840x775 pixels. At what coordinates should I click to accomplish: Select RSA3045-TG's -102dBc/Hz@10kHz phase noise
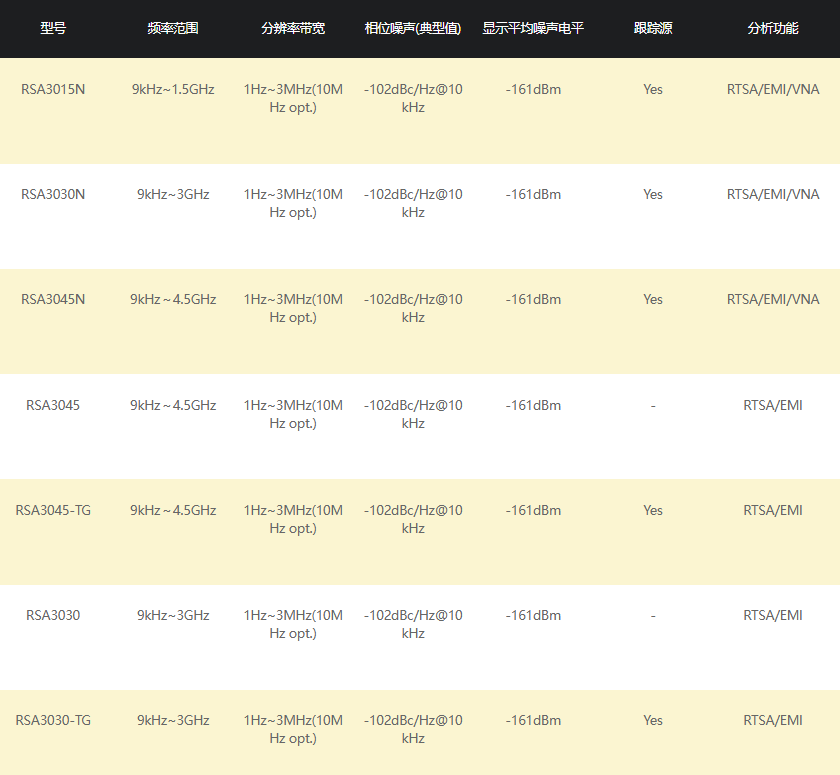click(413, 520)
